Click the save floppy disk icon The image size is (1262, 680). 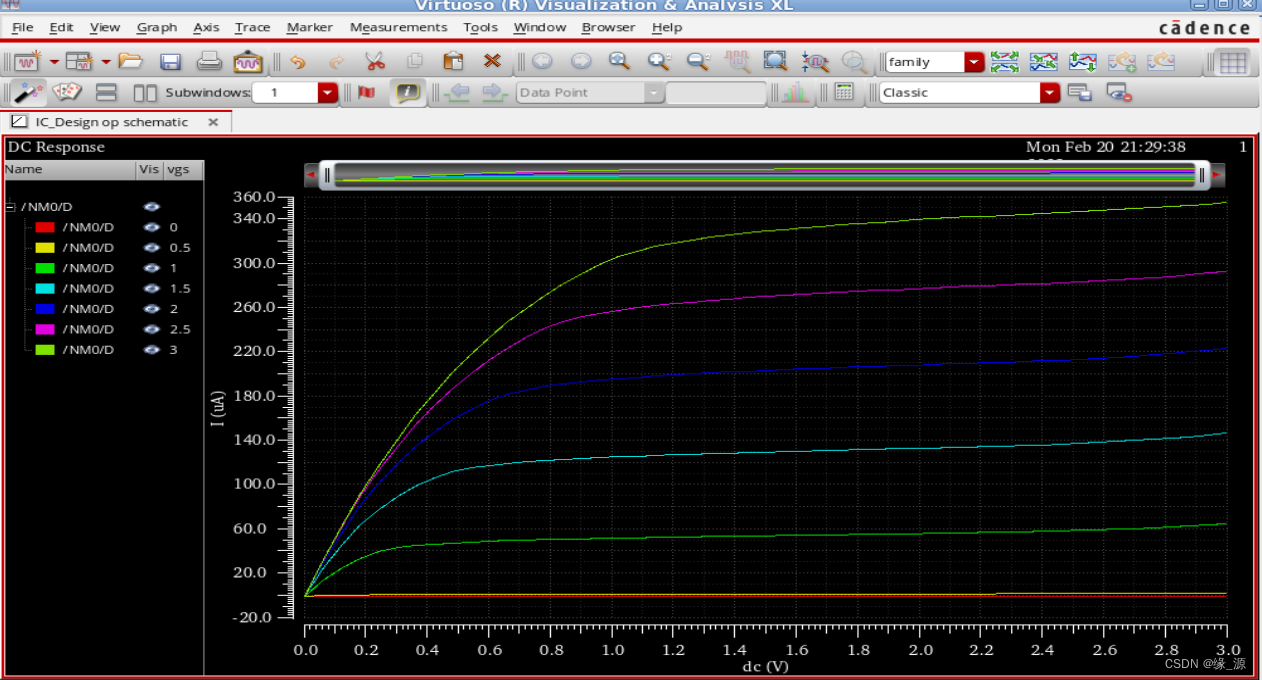(170, 62)
